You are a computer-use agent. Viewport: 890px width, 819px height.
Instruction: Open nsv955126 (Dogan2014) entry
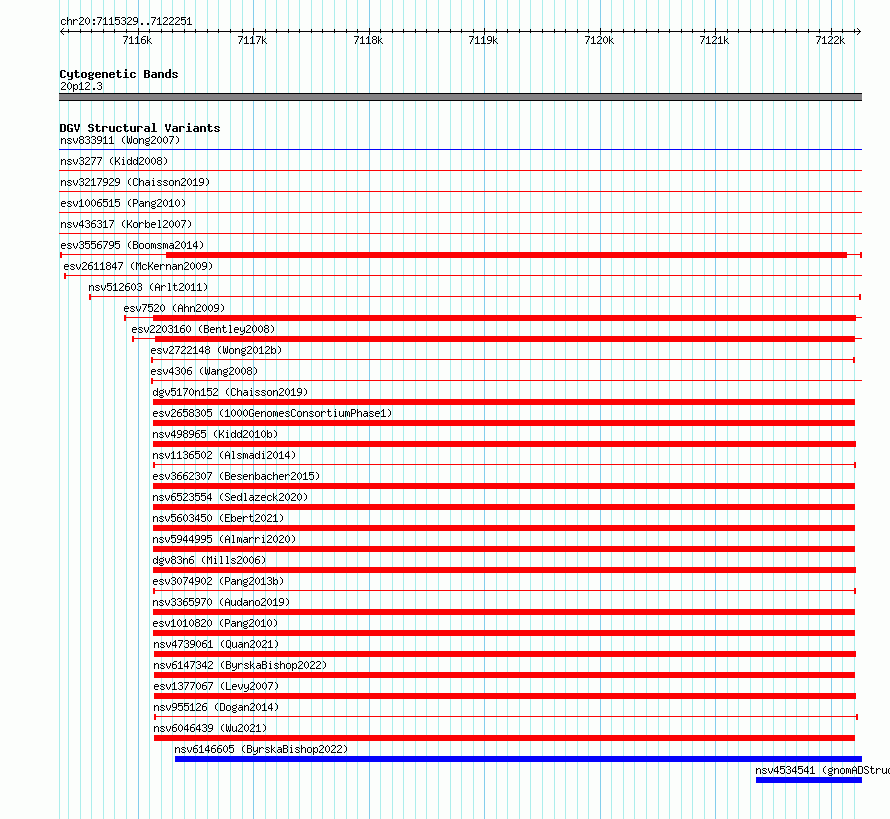point(216,707)
